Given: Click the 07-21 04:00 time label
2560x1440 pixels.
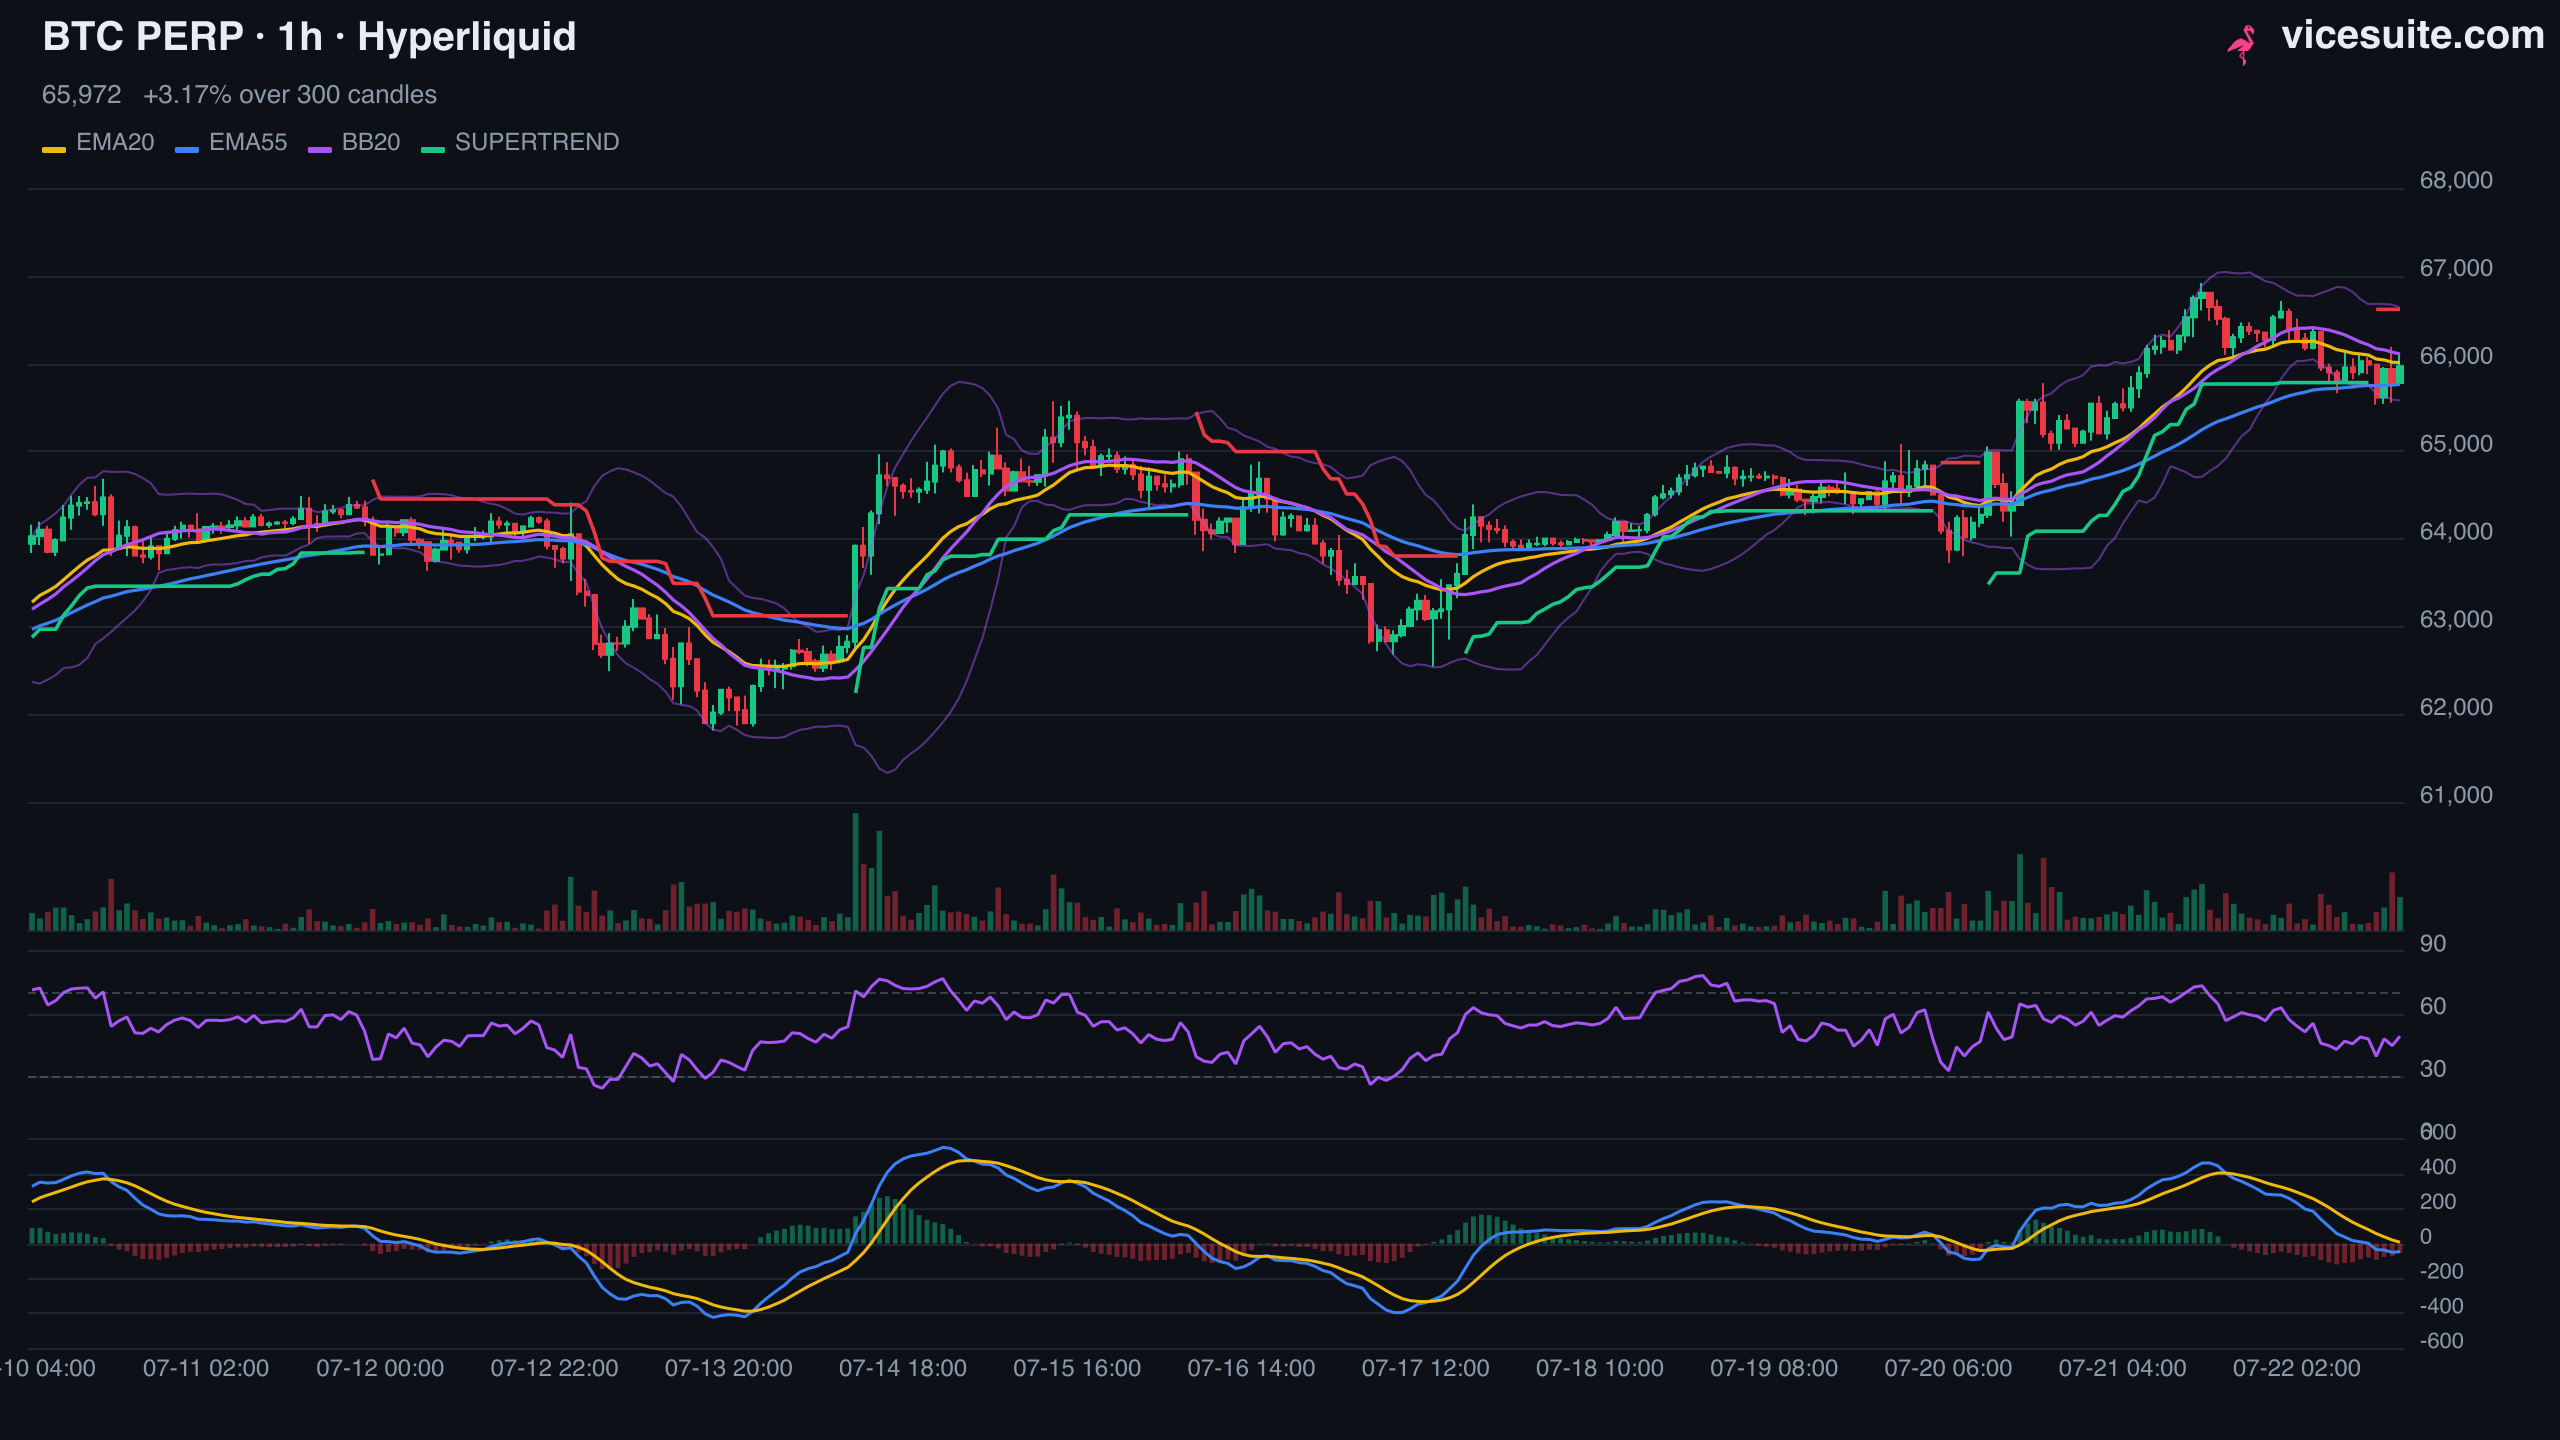Looking at the screenshot, I should click(2122, 1368).
